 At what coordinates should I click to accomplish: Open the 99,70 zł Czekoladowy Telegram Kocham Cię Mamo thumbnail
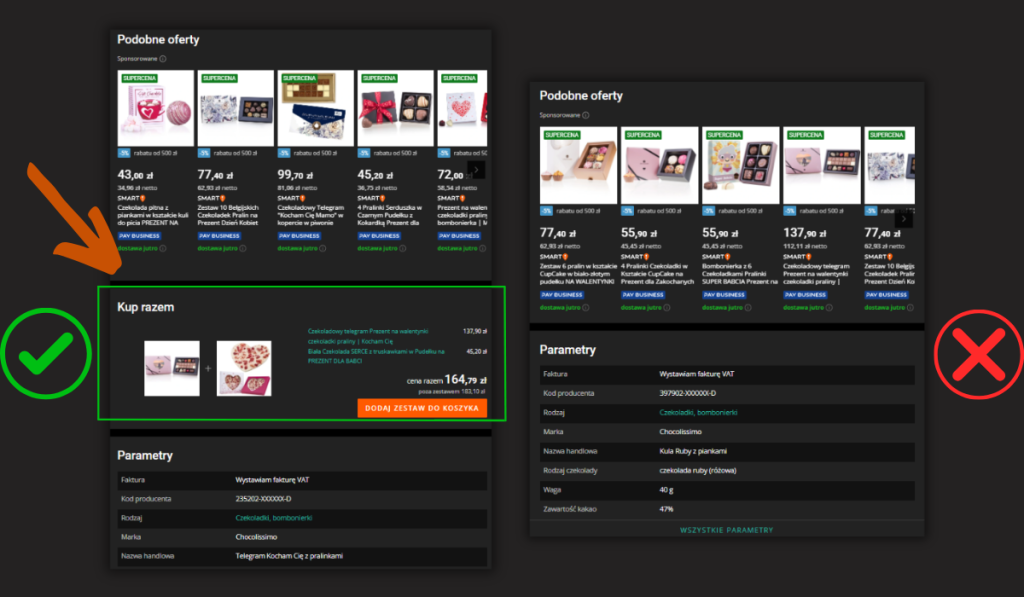click(315, 108)
